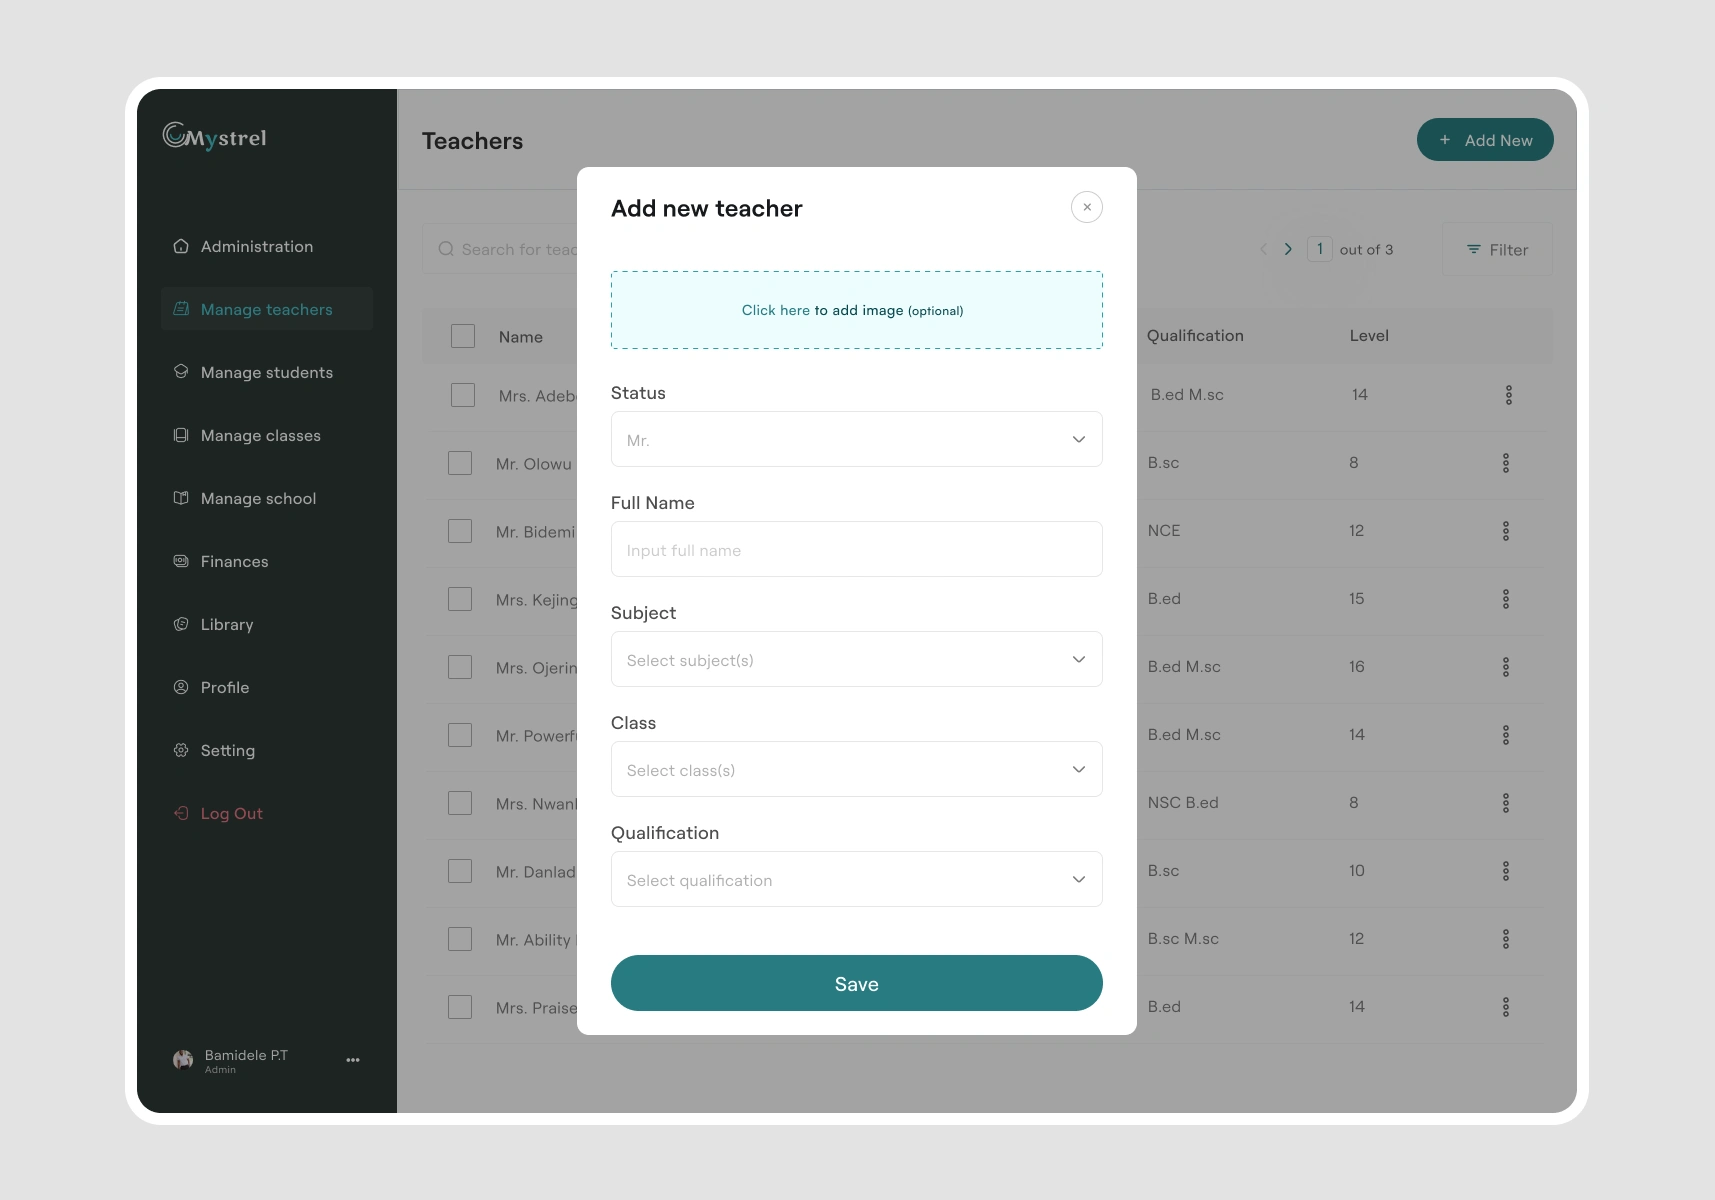Check the box for Mrs. Nwan row

point(460,803)
